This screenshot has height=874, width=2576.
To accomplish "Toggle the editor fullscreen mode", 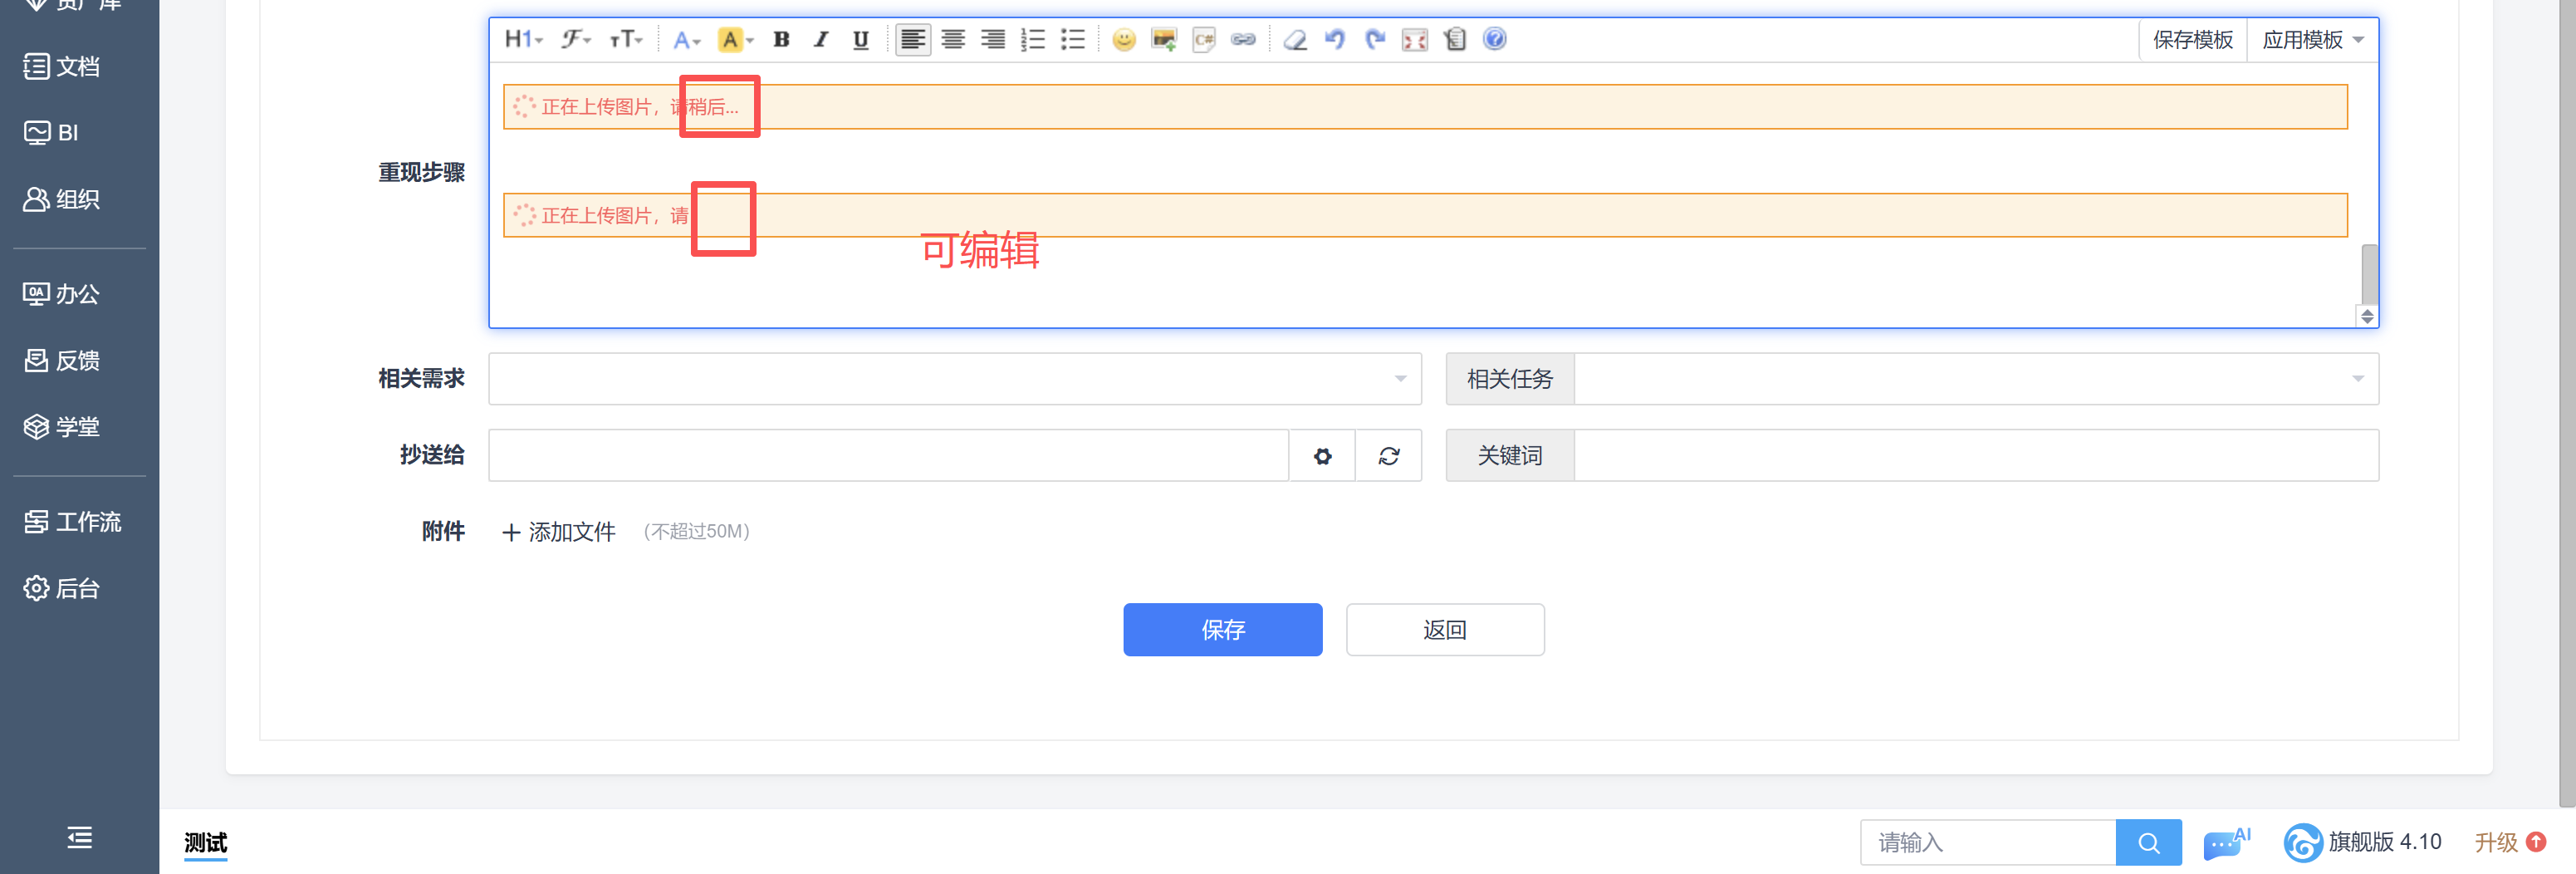I will point(1415,39).
